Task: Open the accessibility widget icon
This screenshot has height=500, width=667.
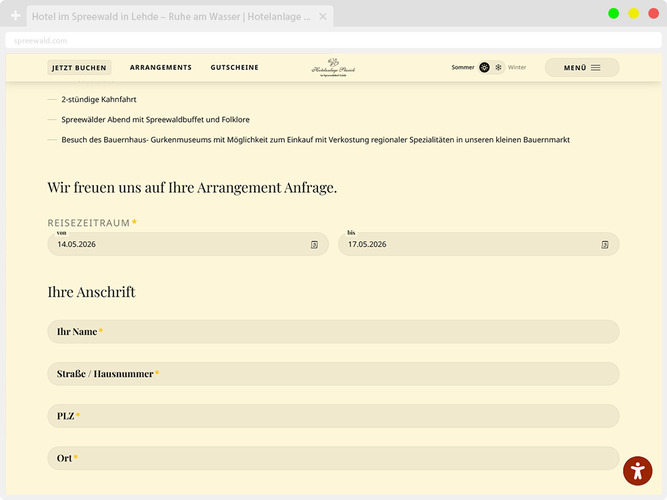Action: coord(637,471)
